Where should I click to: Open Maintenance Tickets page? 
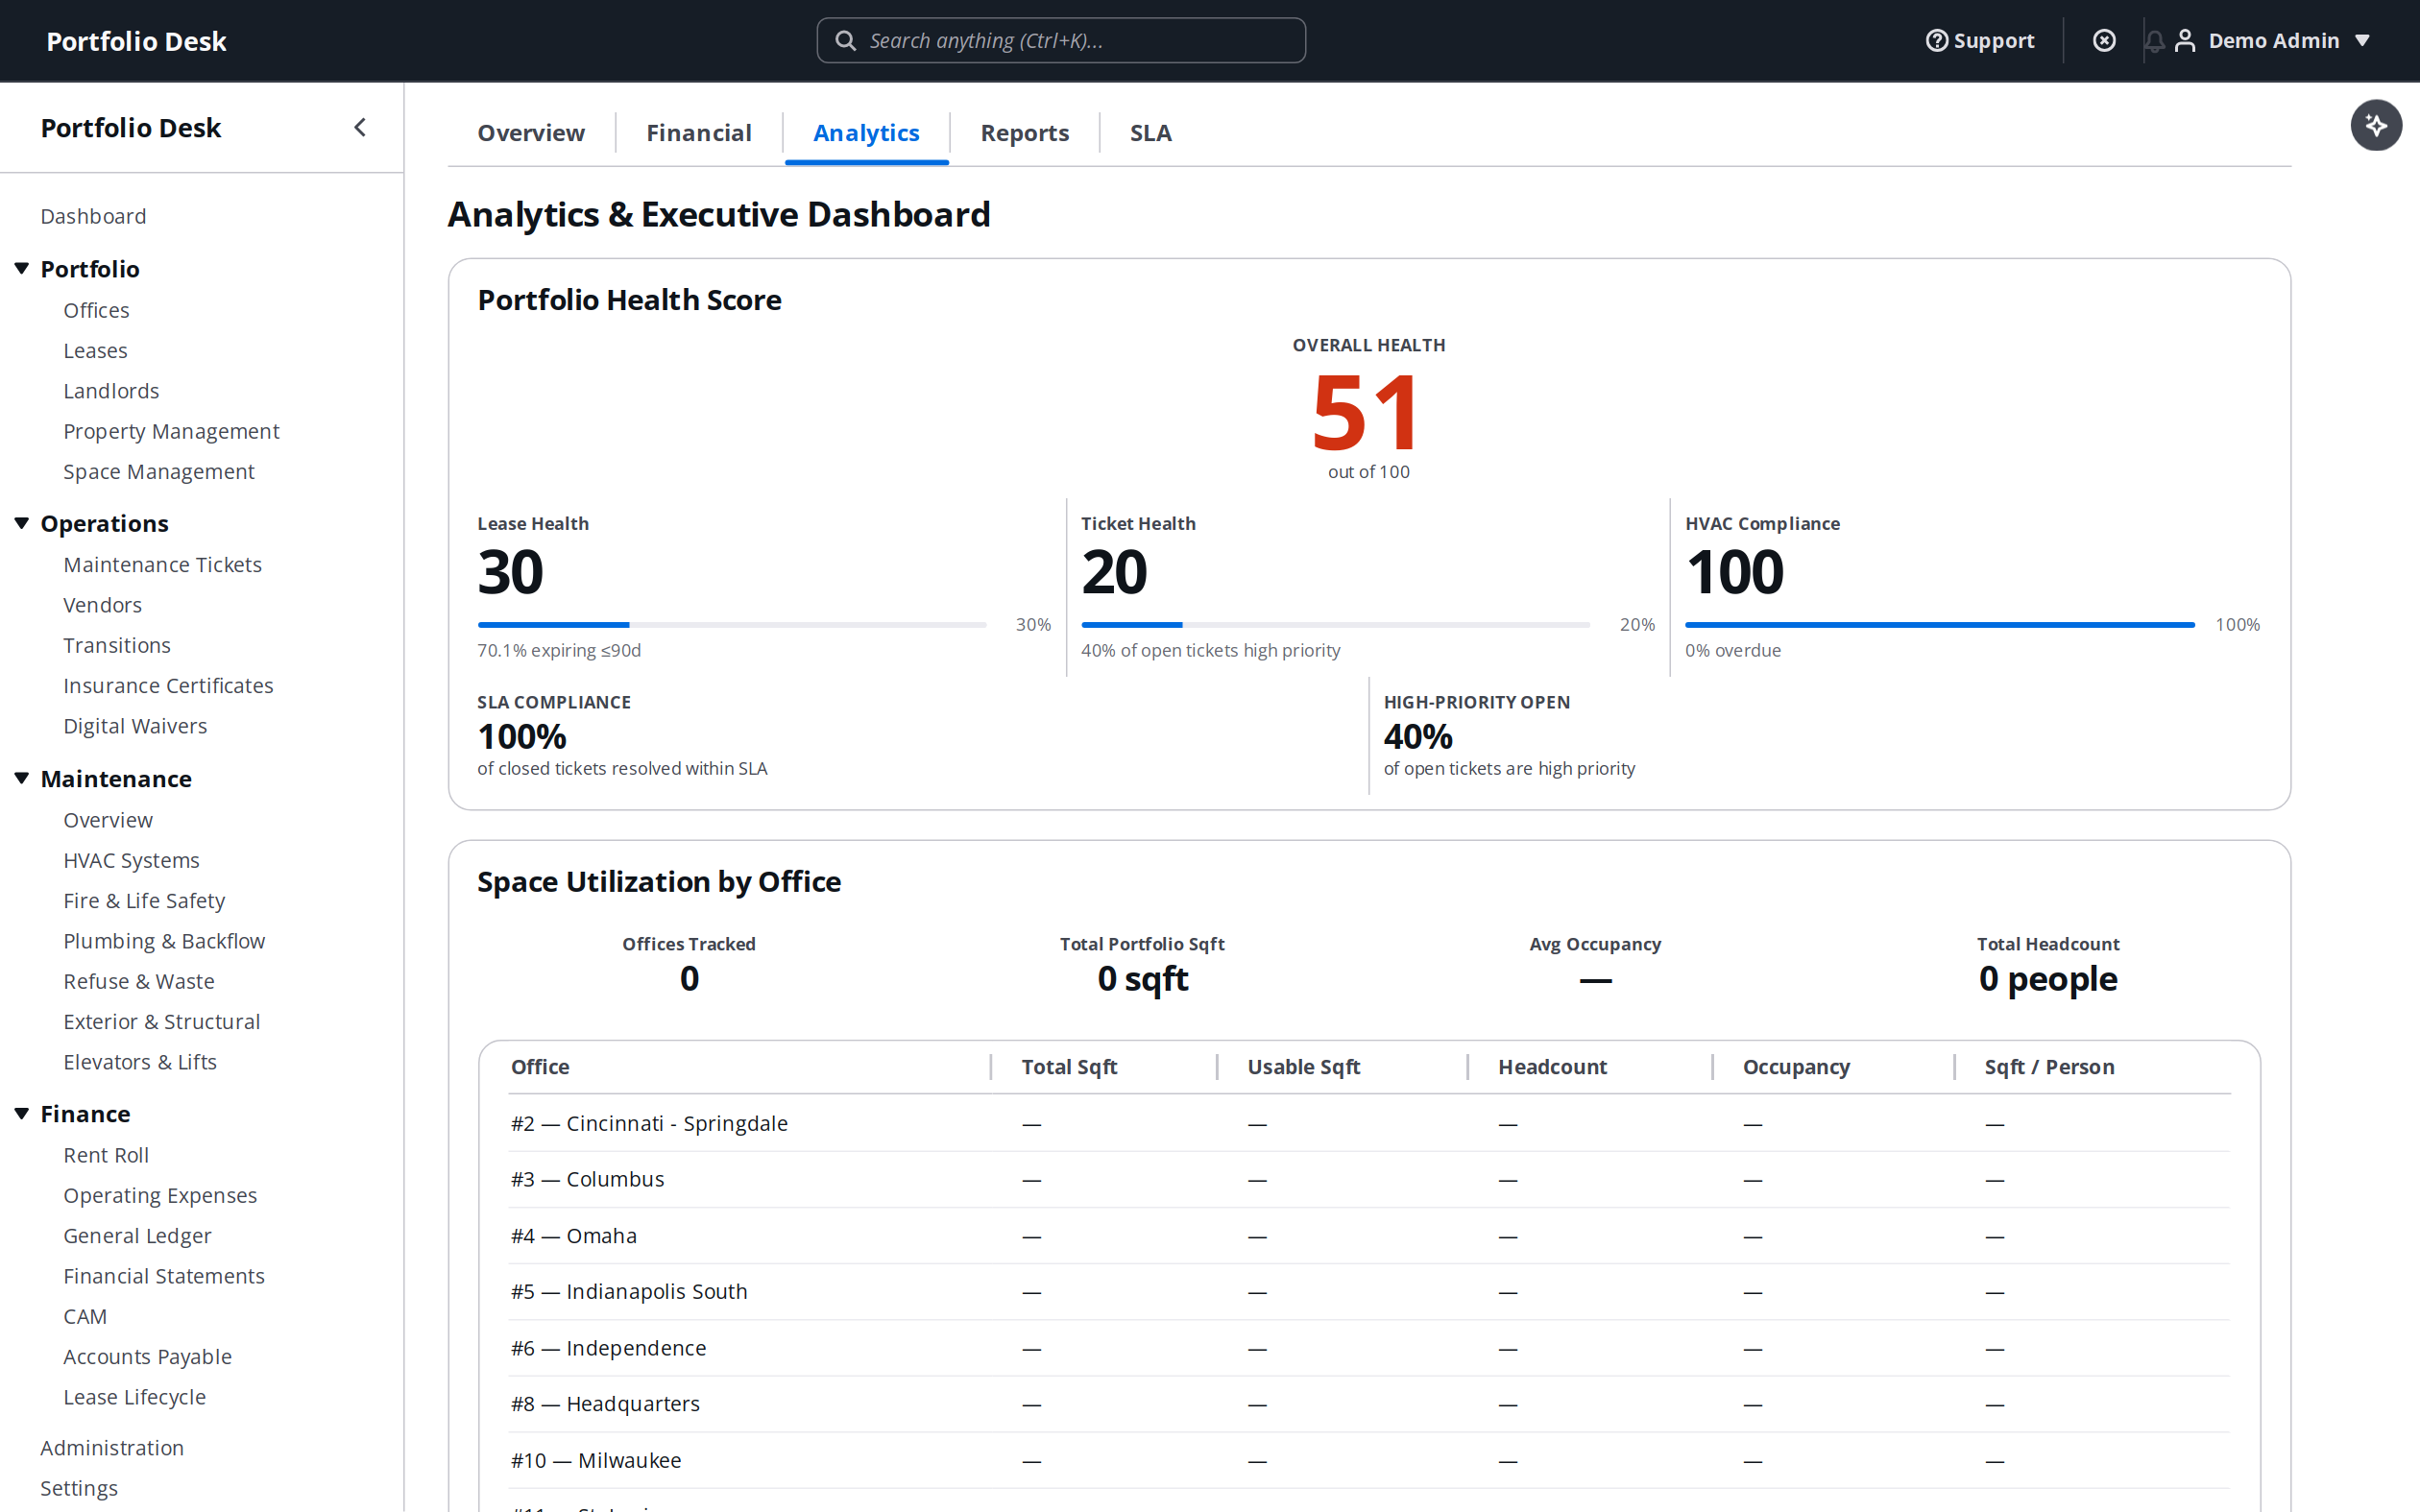click(162, 565)
